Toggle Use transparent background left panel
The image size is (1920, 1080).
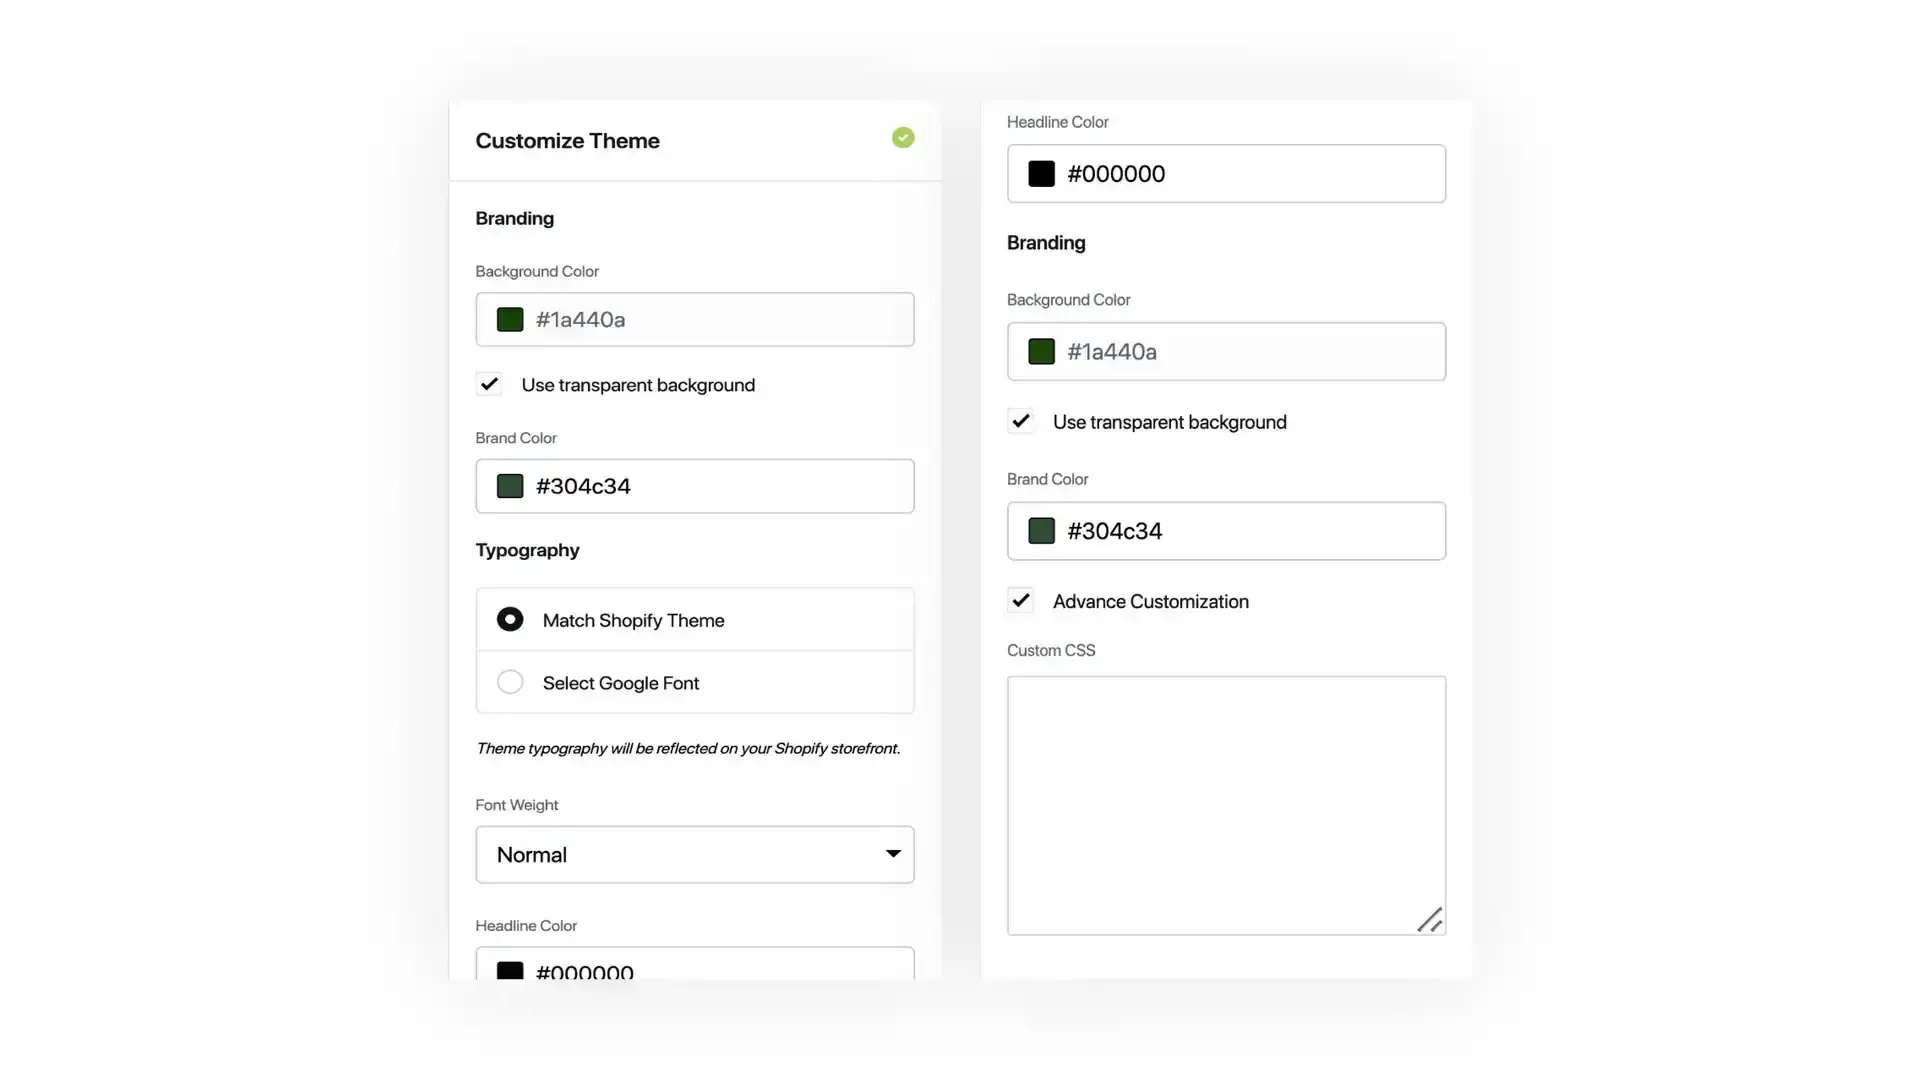[489, 384]
